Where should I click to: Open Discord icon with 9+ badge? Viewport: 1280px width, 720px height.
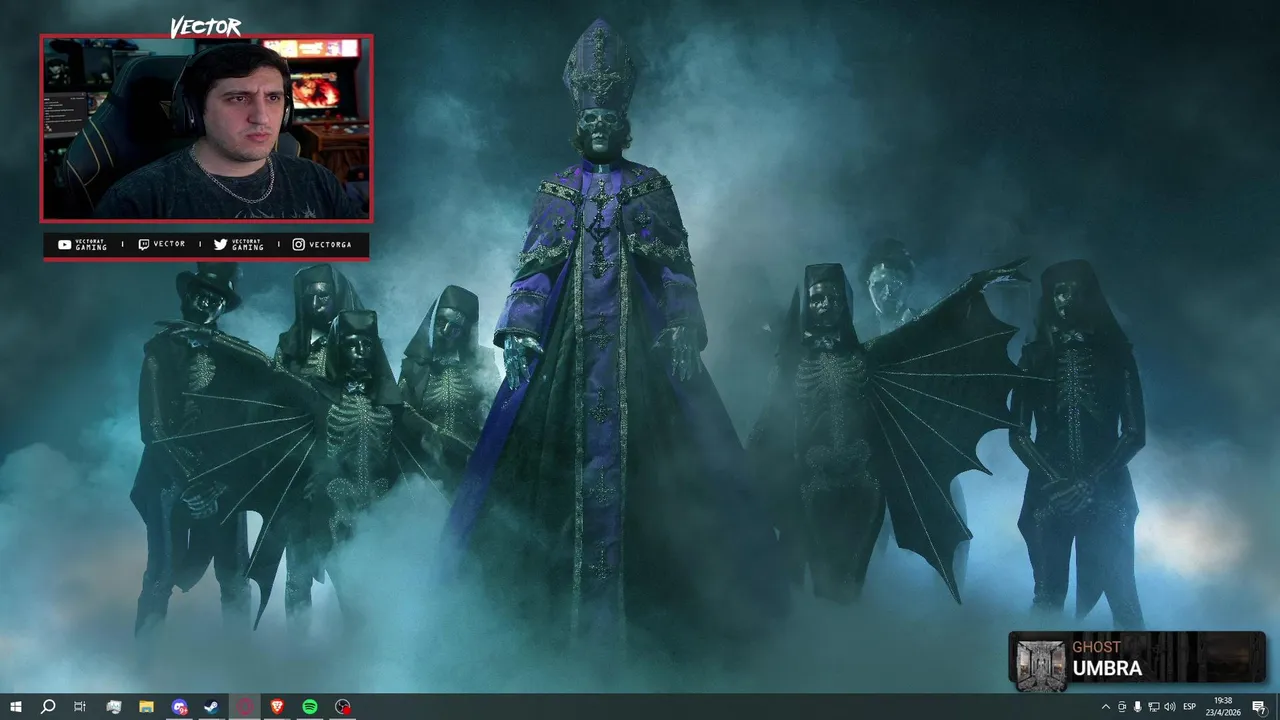pos(179,707)
